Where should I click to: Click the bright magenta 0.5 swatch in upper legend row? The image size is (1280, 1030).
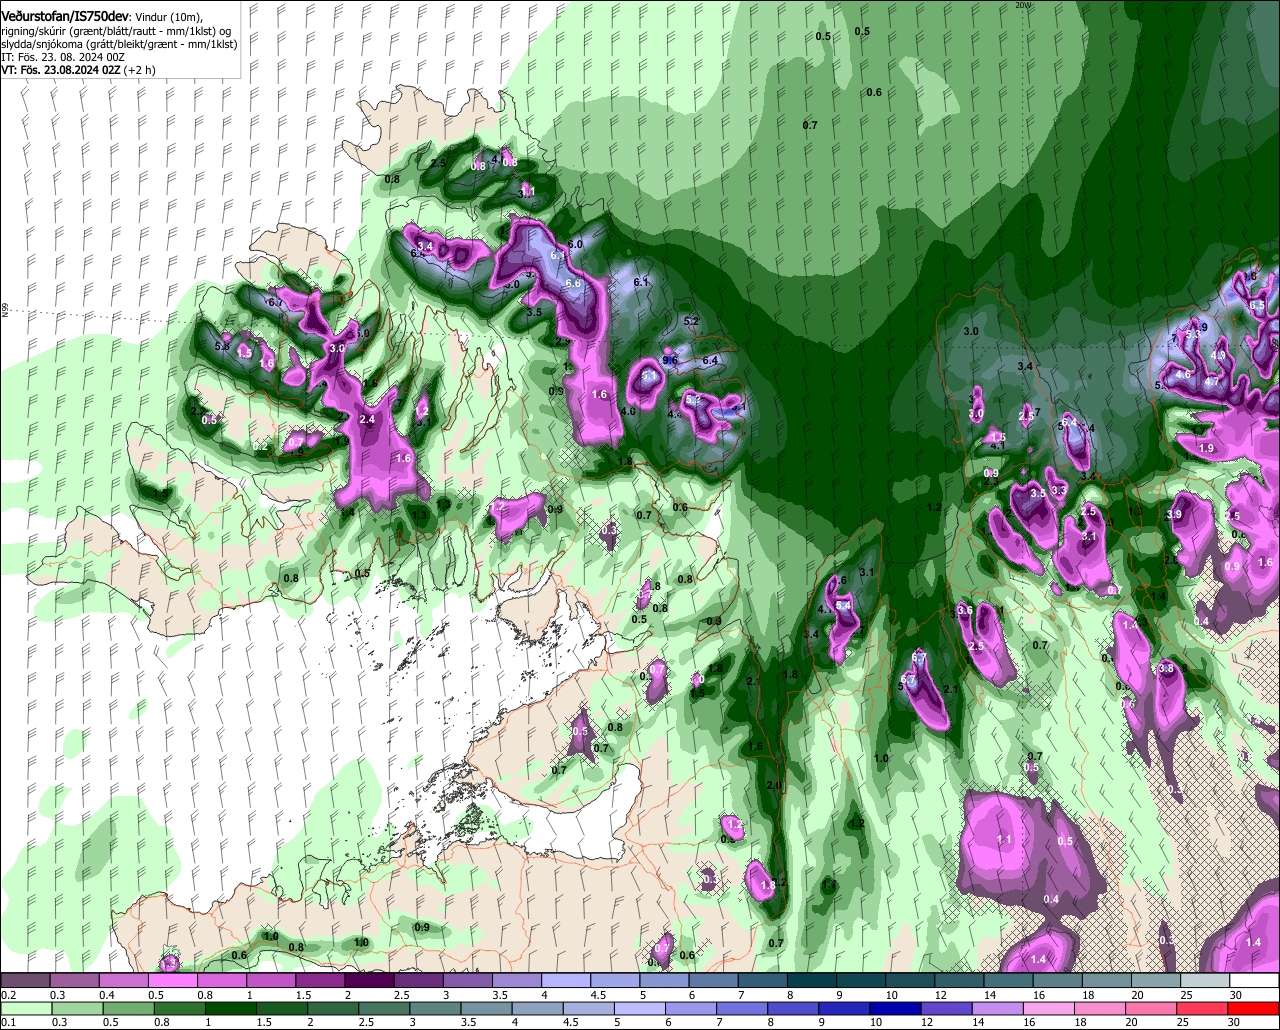click(173, 980)
